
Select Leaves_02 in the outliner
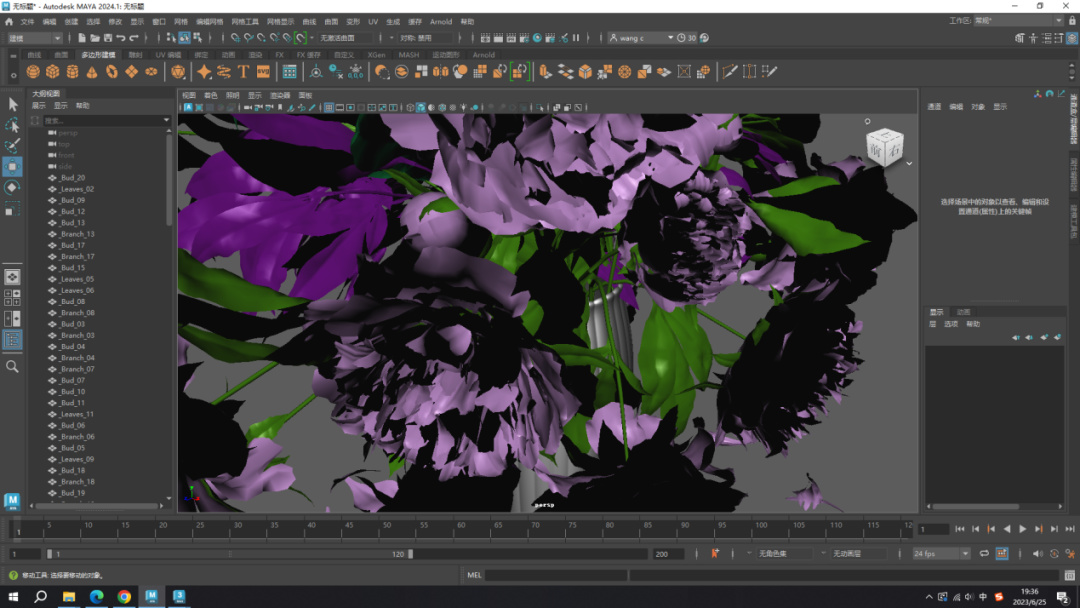77,189
